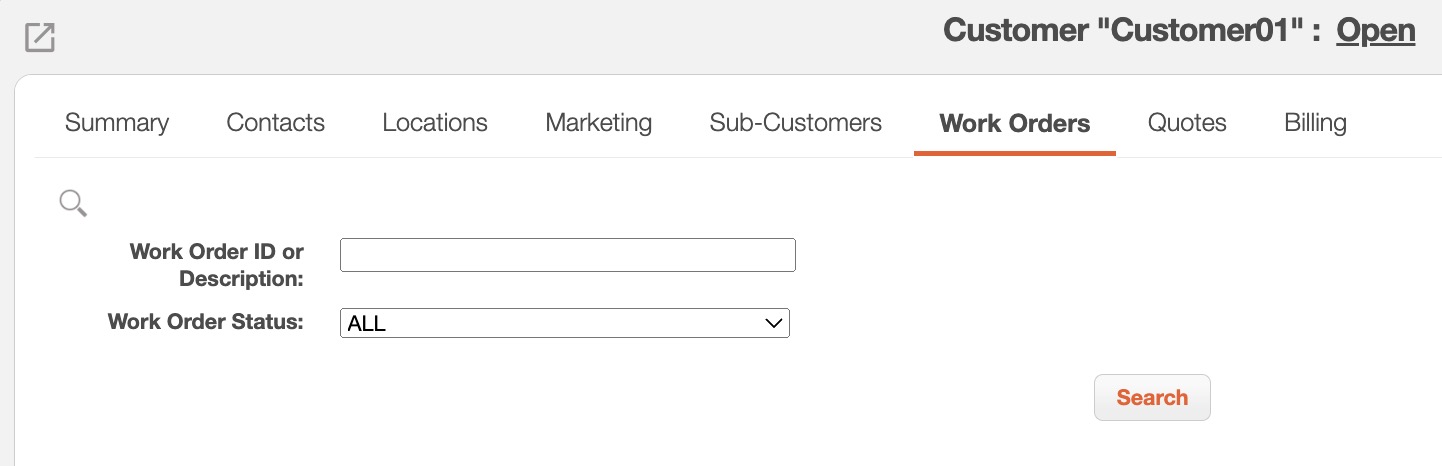Go to the Locations tab
Viewport: 1442px width, 466px height.
[435, 123]
